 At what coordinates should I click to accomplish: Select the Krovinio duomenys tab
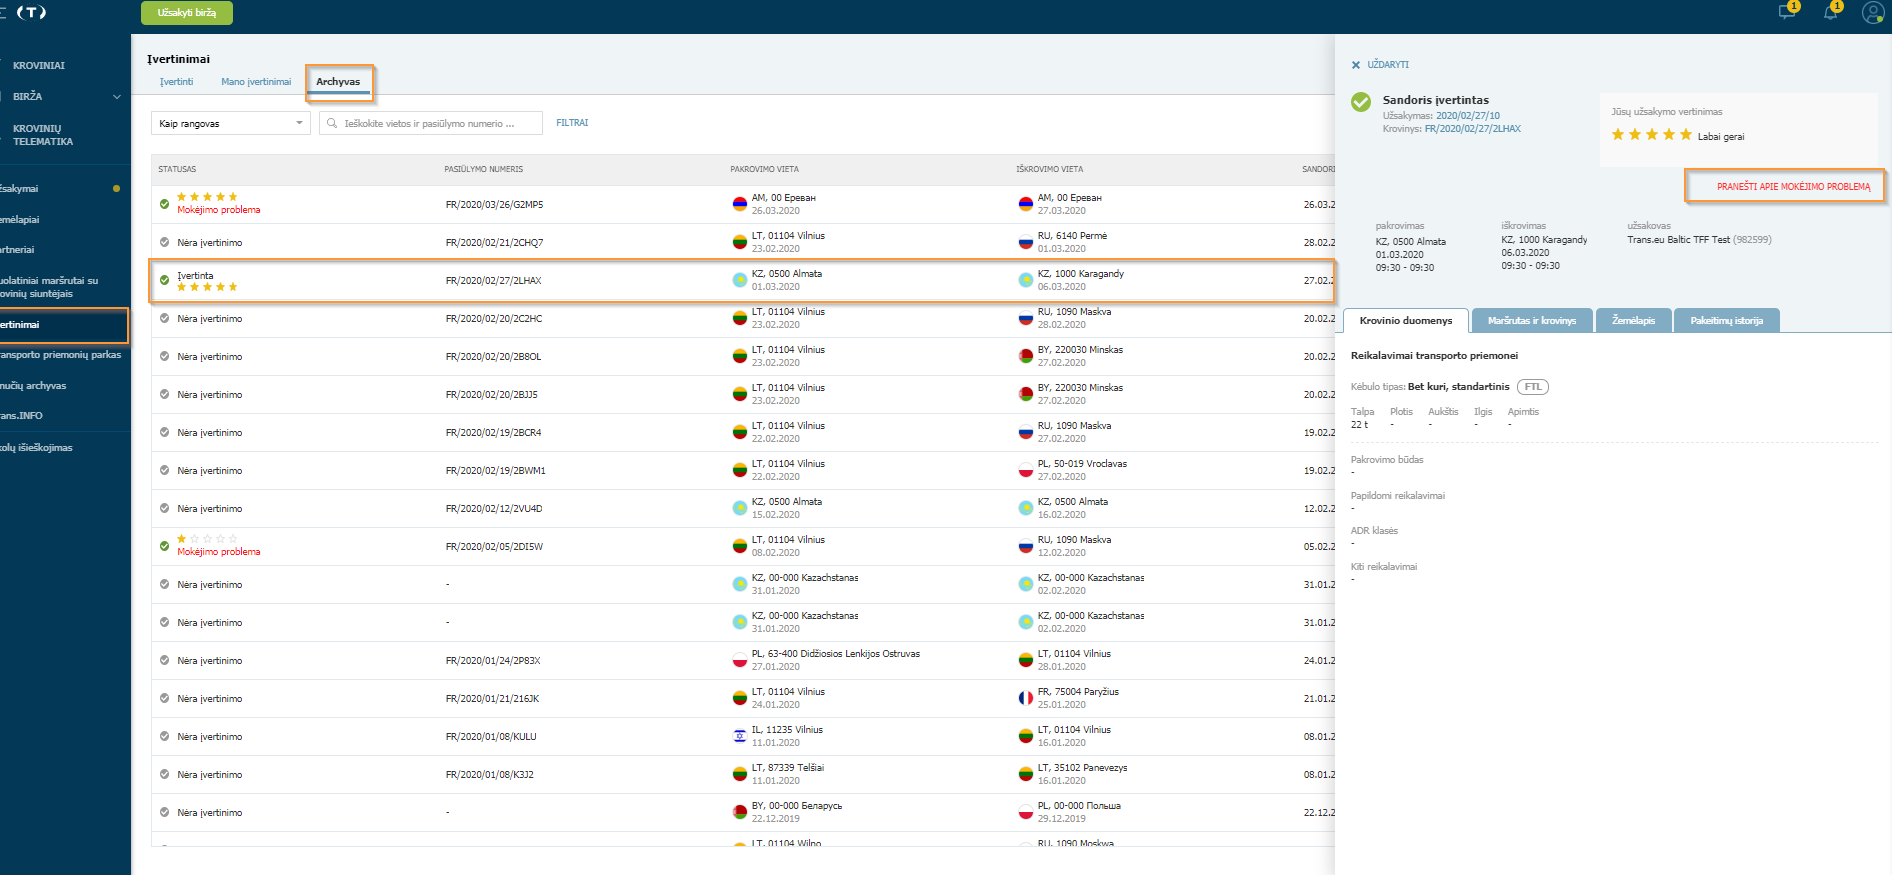tap(1406, 320)
